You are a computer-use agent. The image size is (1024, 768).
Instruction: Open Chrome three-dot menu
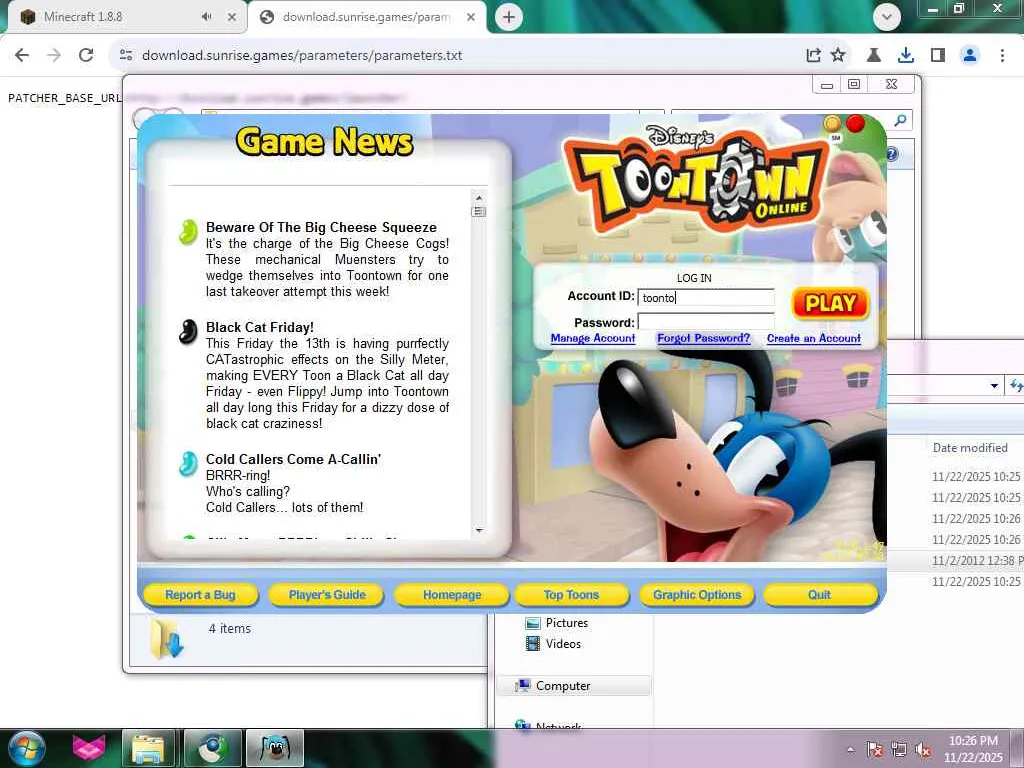pos(1002,55)
